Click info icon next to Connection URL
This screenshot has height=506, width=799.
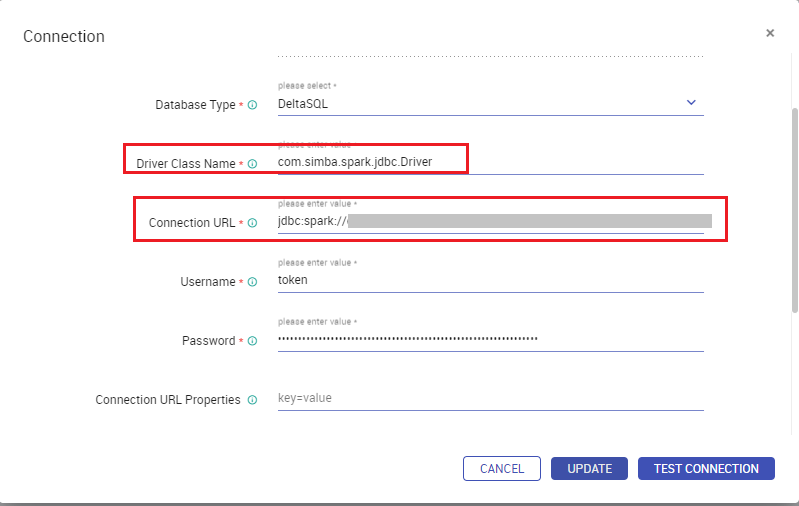click(252, 223)
